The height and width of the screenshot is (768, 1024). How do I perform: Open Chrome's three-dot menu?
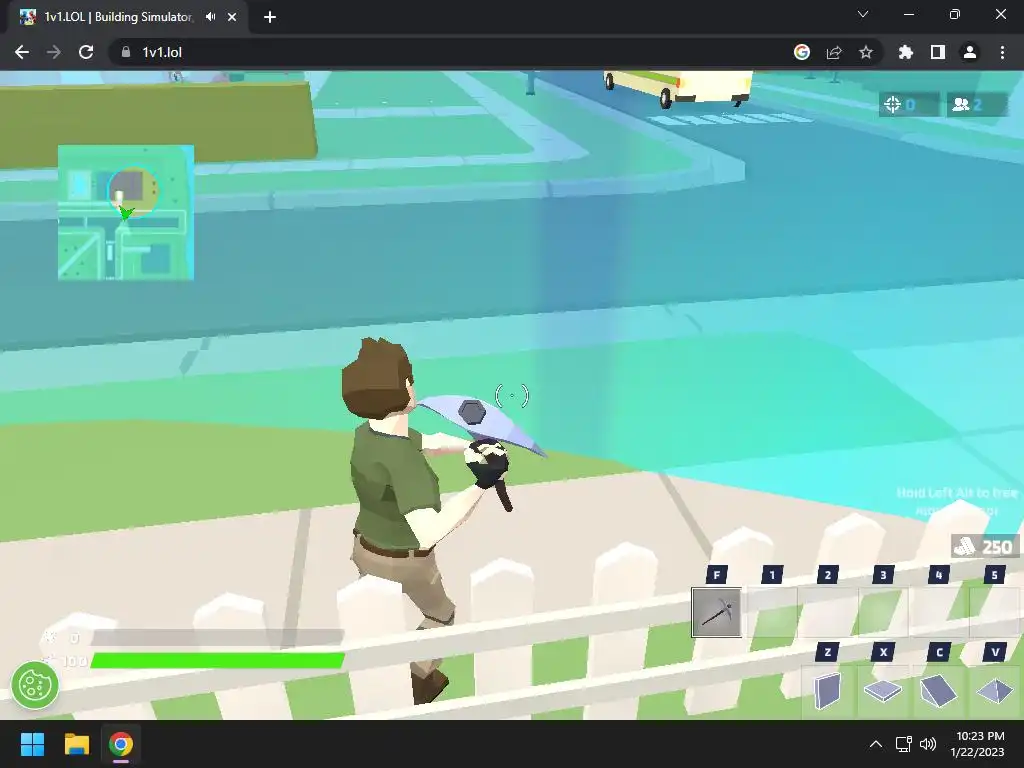click(1002, 52)
